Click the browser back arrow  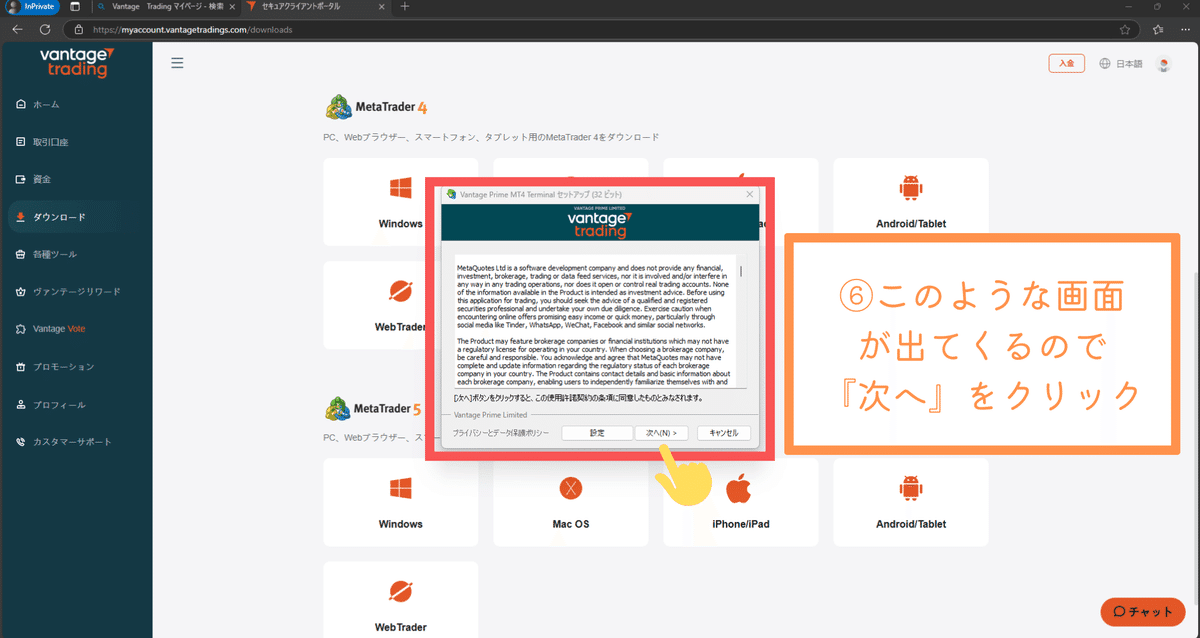(x=17, y=29)
